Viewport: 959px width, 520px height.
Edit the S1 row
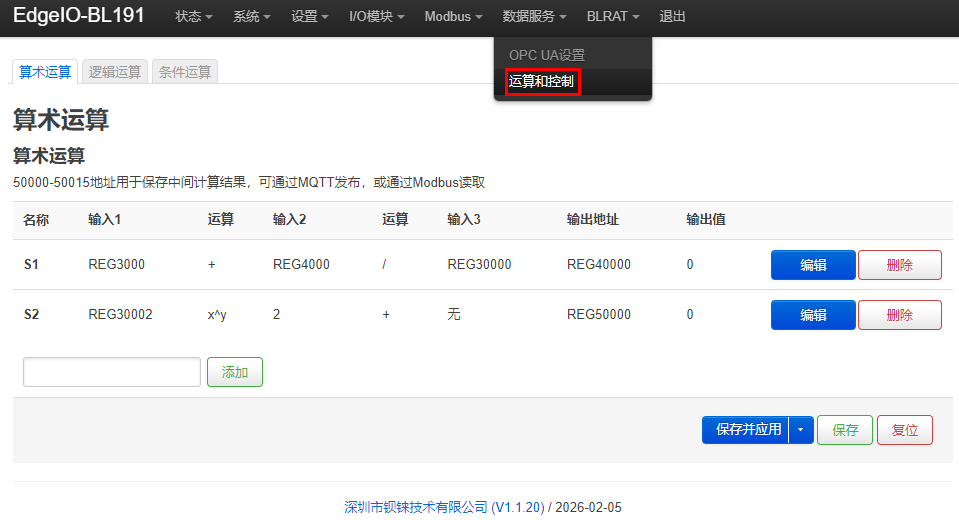813,265
